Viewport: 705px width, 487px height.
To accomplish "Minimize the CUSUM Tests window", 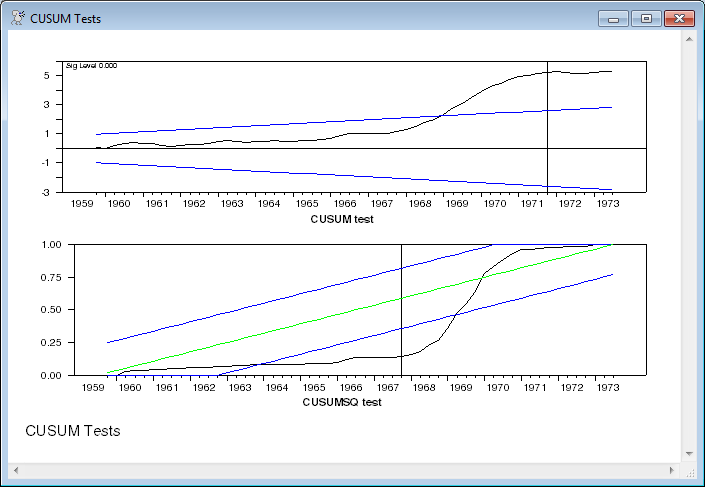I will (611, 18).
